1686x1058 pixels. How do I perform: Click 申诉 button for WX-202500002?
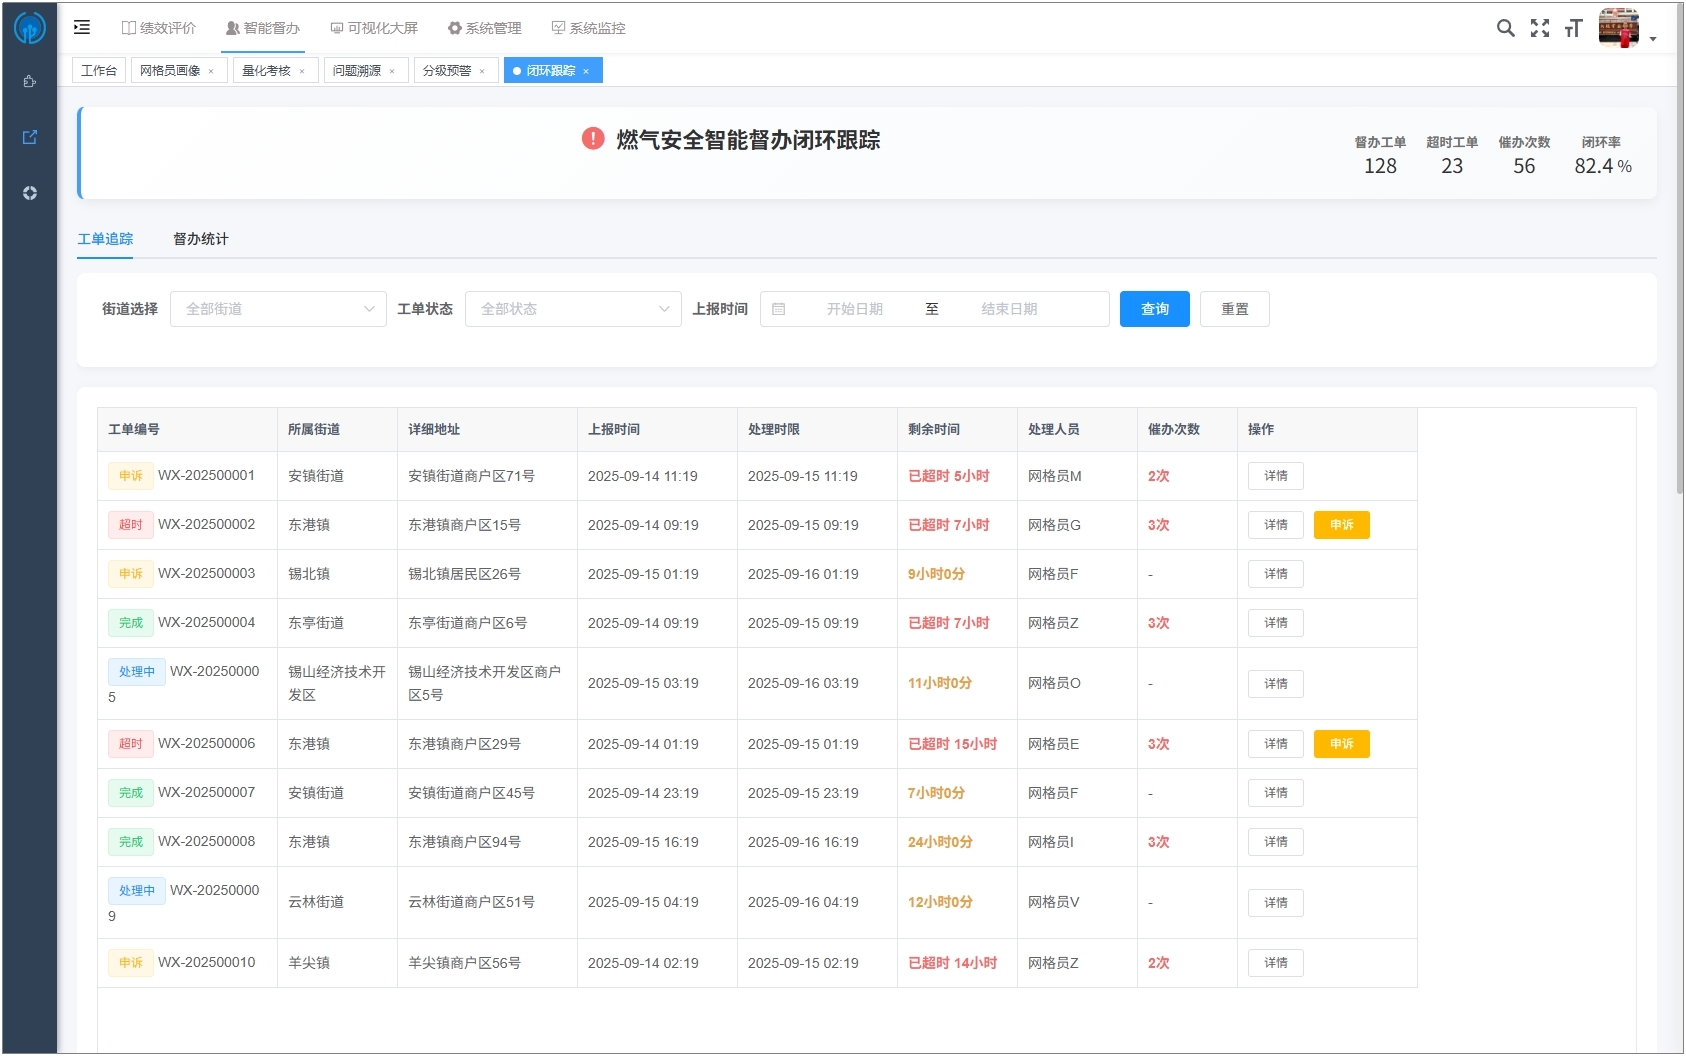pos(1341,525)
